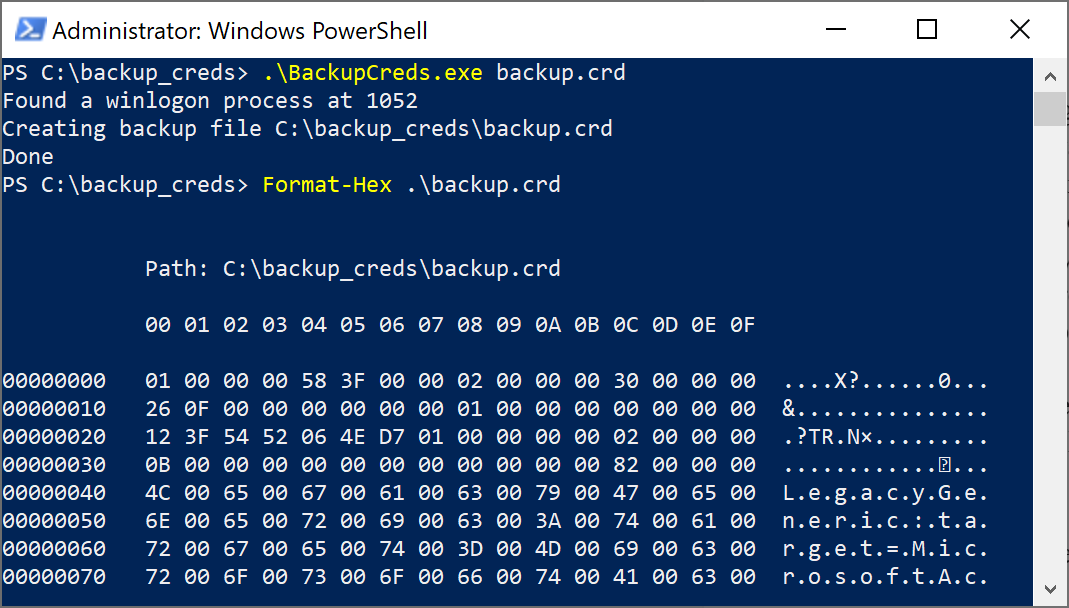This screenshot has height=608, width=1069.
Task: Click the maximize window icon
Action: click(x=927, y=30)
